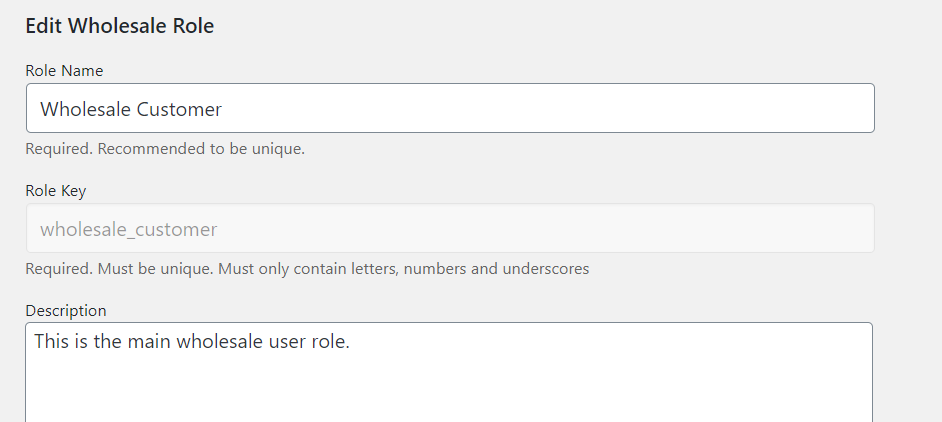Viewport: 942px width, 422px height.
Task: Click the word "user" in the description
Action: tap(284, 341)
